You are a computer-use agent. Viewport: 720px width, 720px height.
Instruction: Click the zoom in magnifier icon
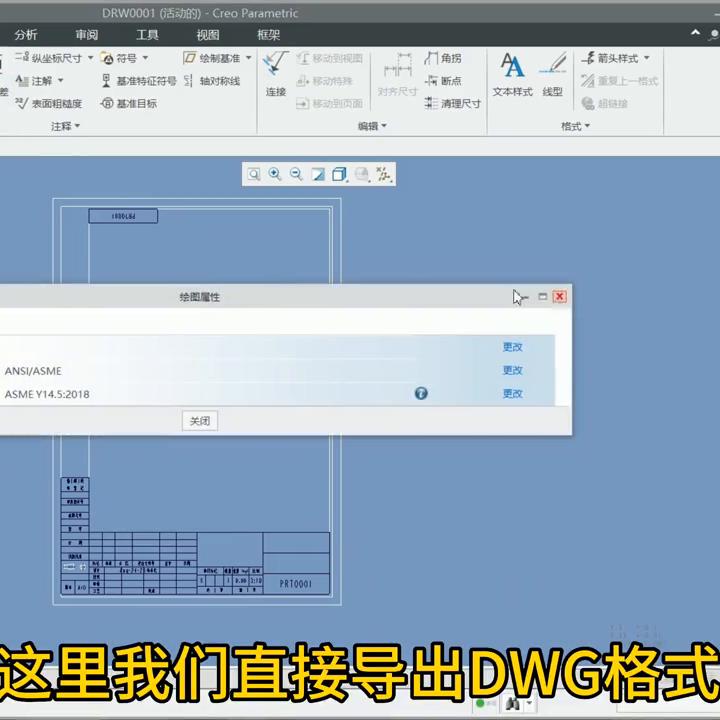click(x=275, y=174)
